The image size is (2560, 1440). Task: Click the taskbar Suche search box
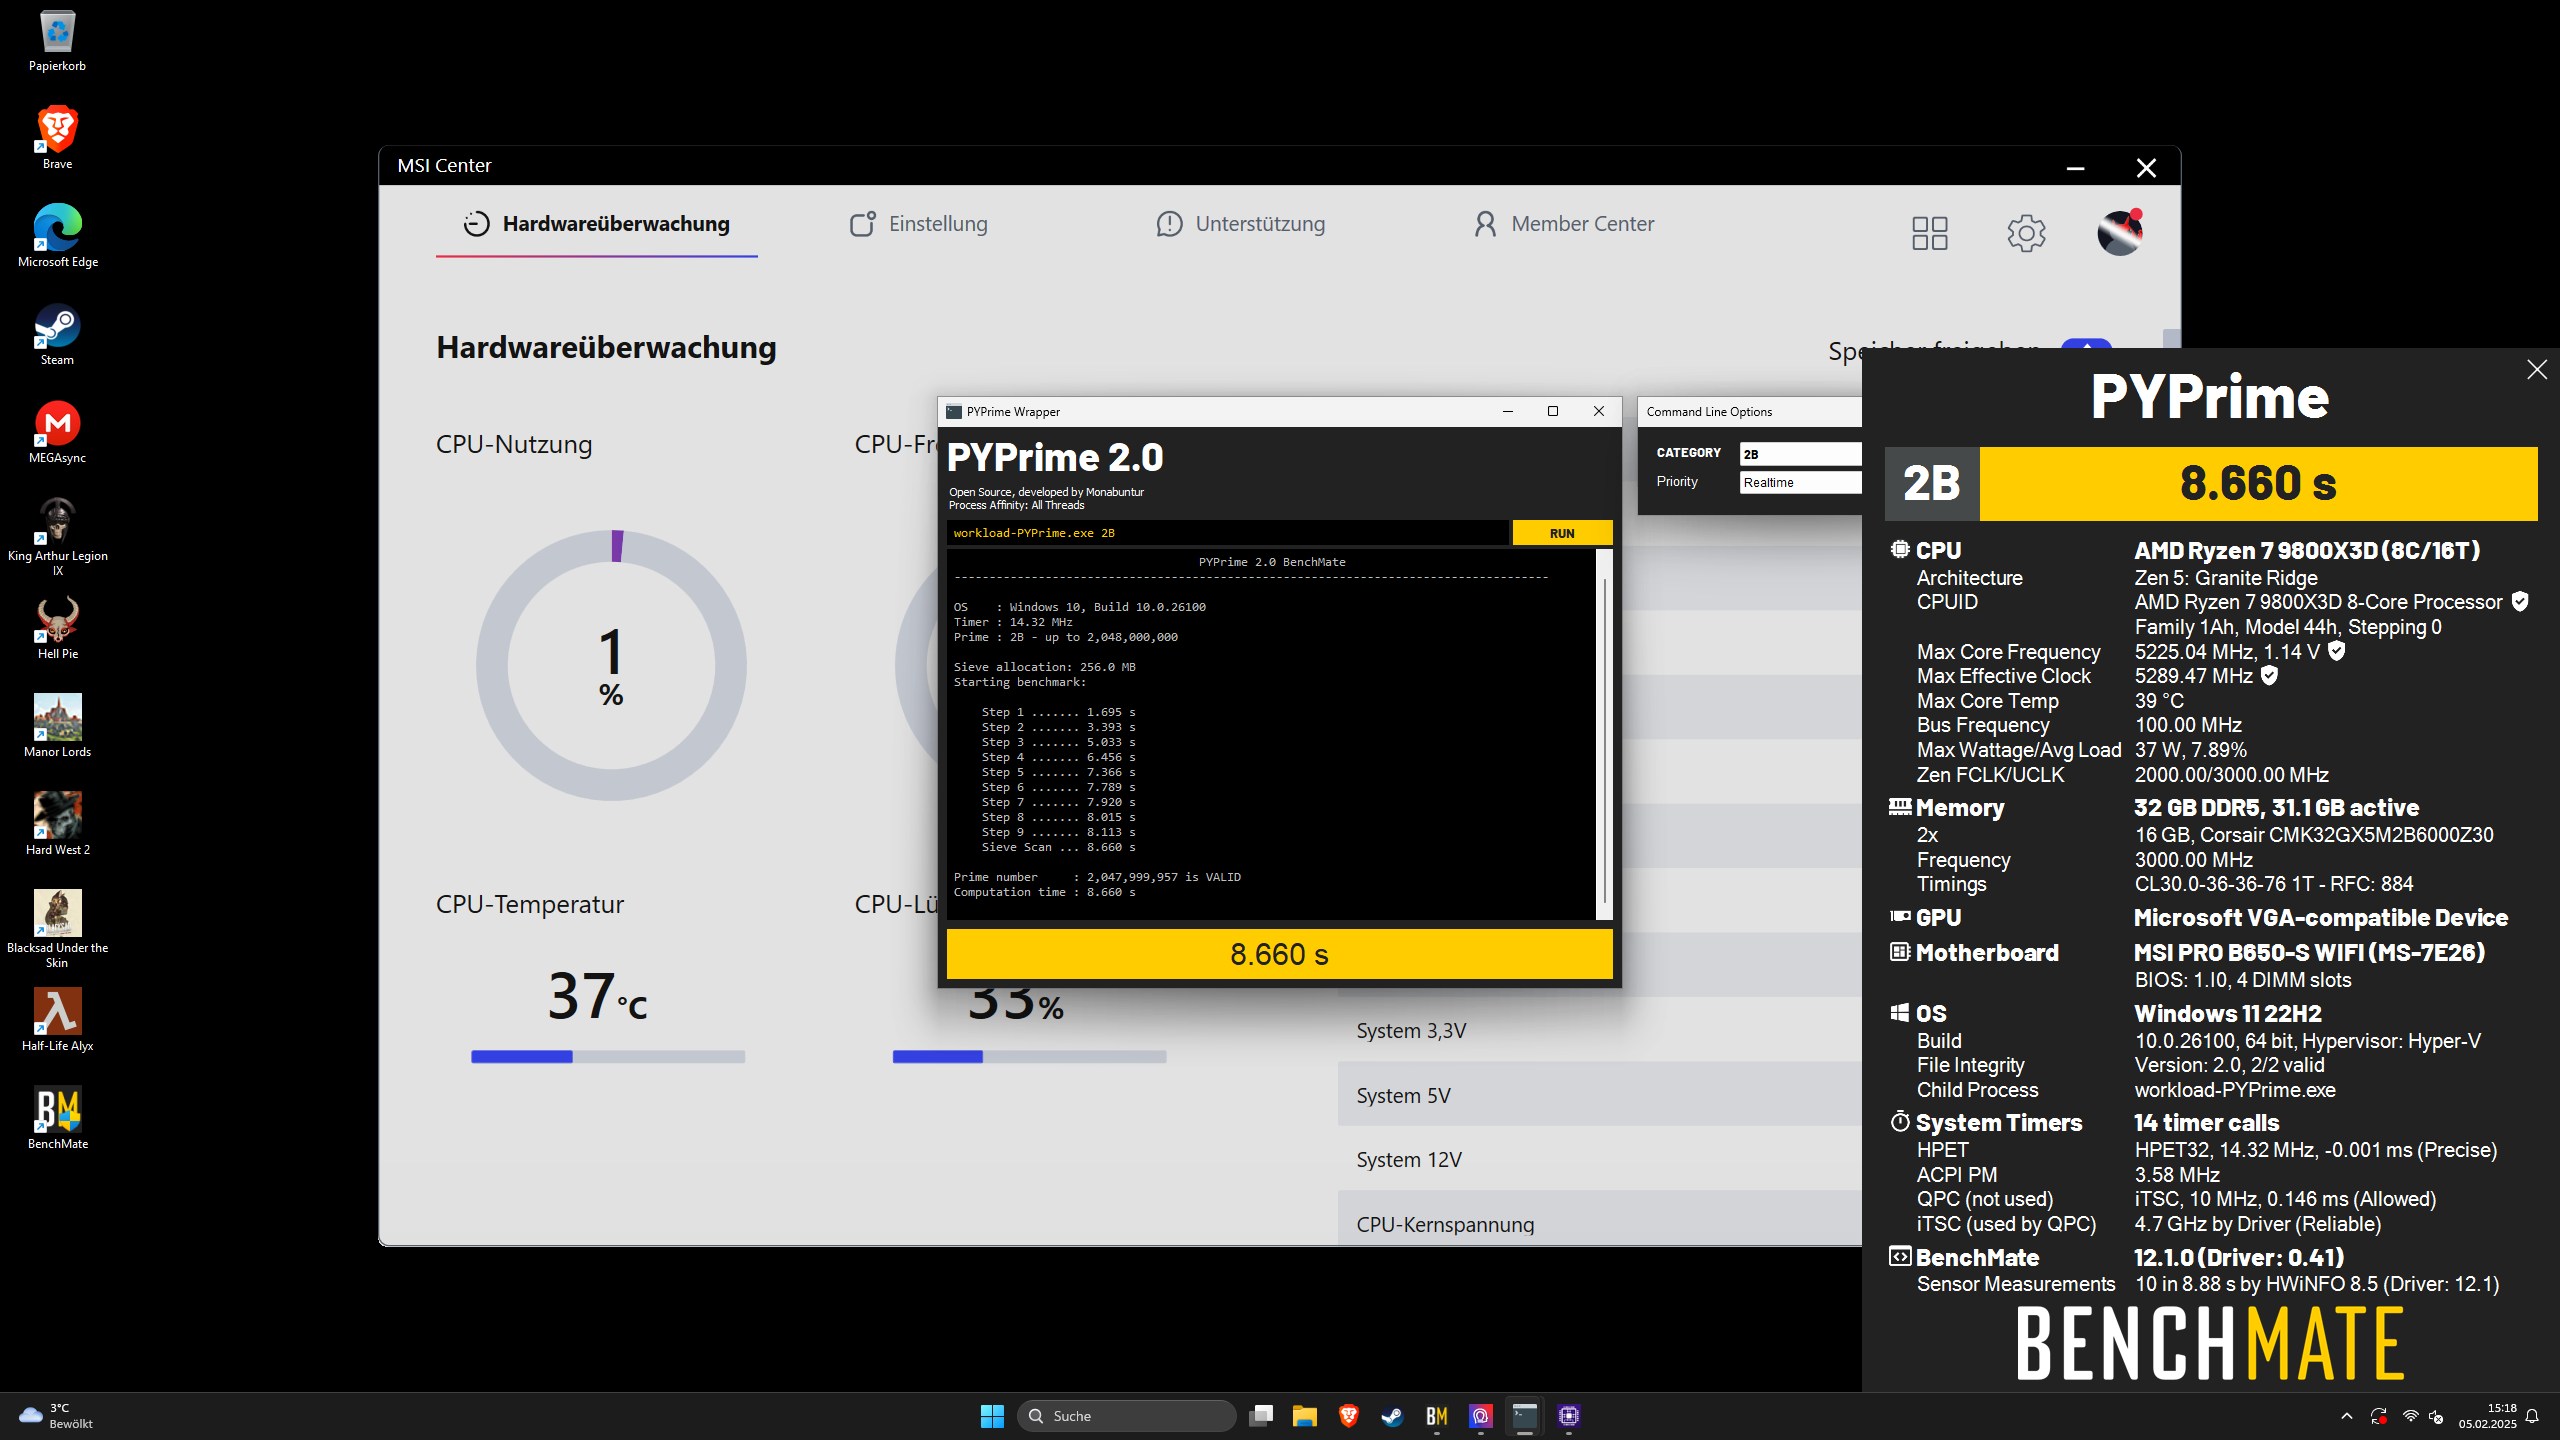tap(1127, 1416)
